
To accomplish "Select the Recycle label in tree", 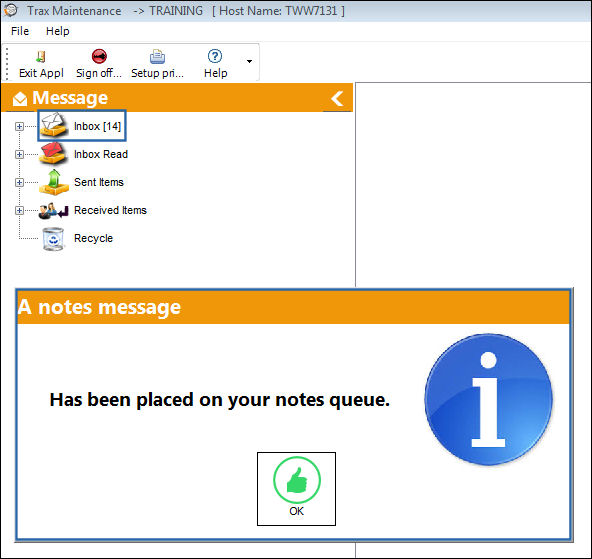I will pos(93,238).
